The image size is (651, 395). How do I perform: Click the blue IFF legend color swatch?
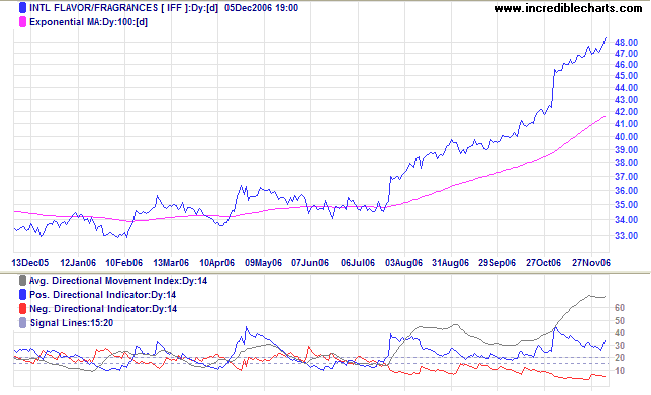[22, 7]
